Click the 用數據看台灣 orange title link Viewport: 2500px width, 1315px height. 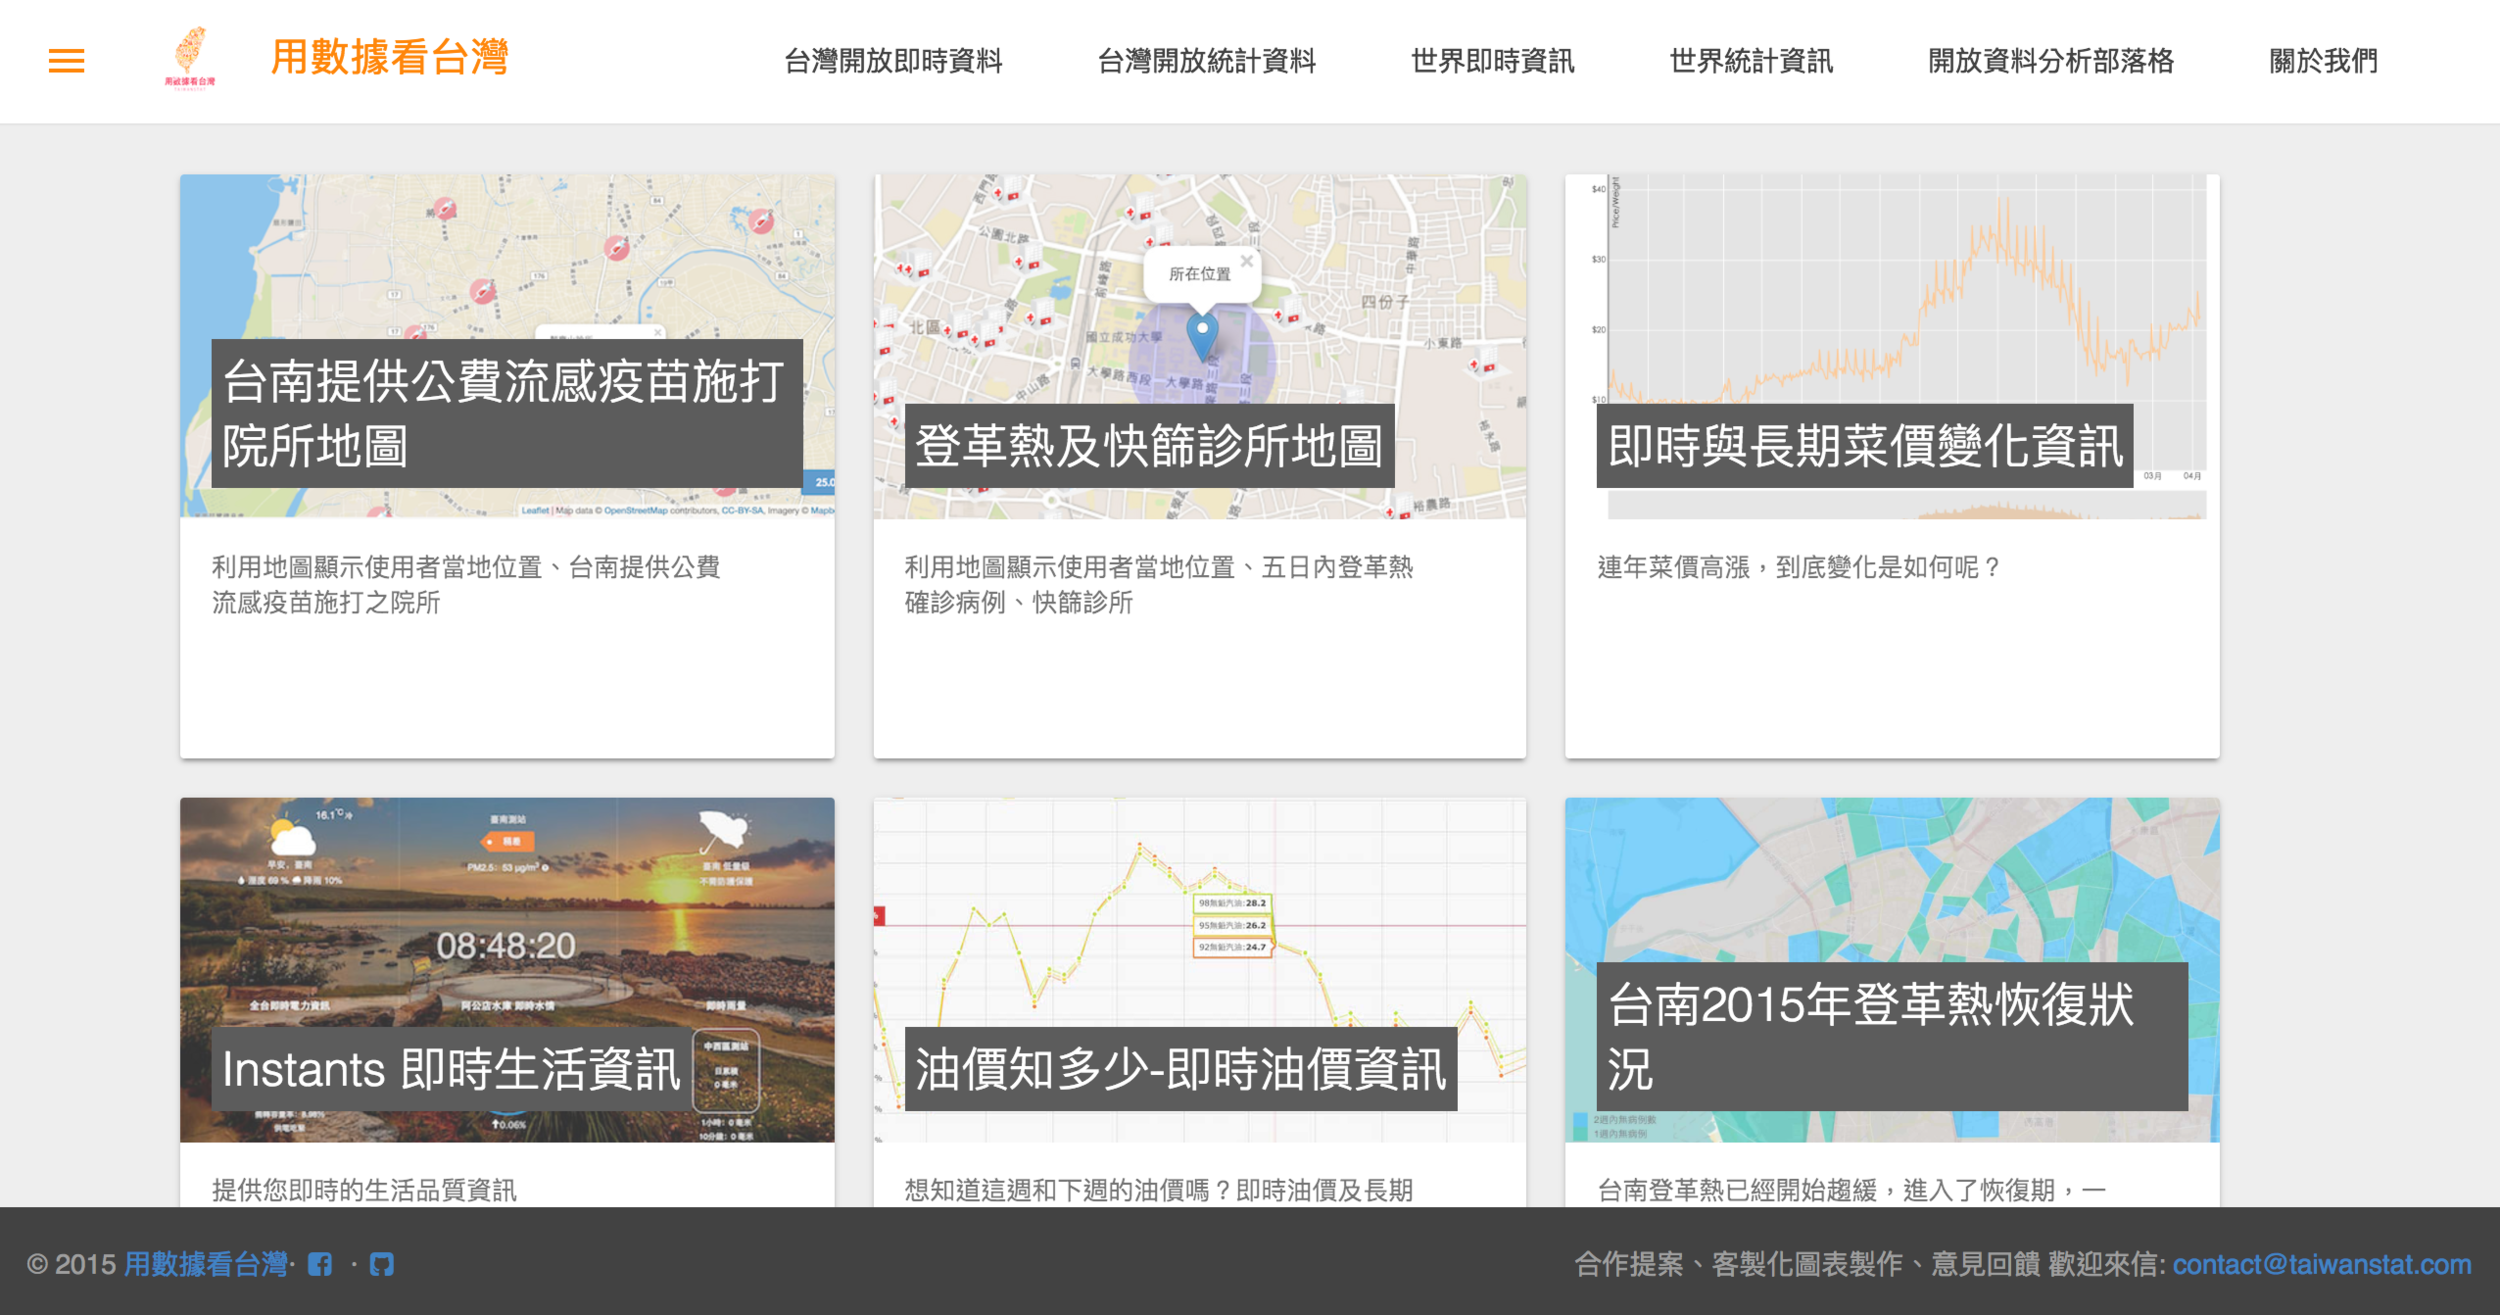(389, 57)
